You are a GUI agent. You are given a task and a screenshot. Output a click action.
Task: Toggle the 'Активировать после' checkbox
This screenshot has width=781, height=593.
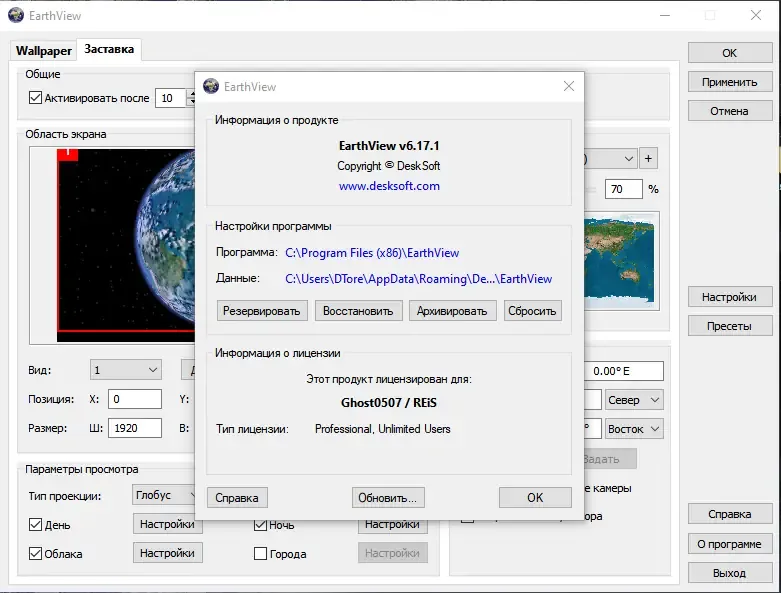click(x=35, y=98)
